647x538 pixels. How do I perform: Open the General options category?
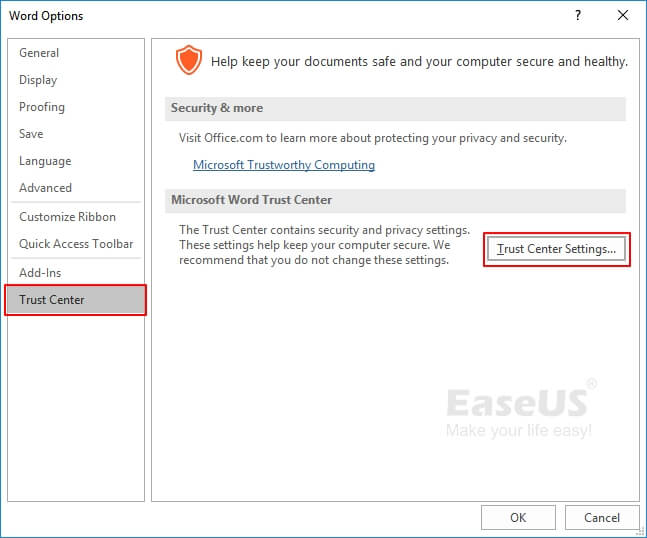[39, 53]
